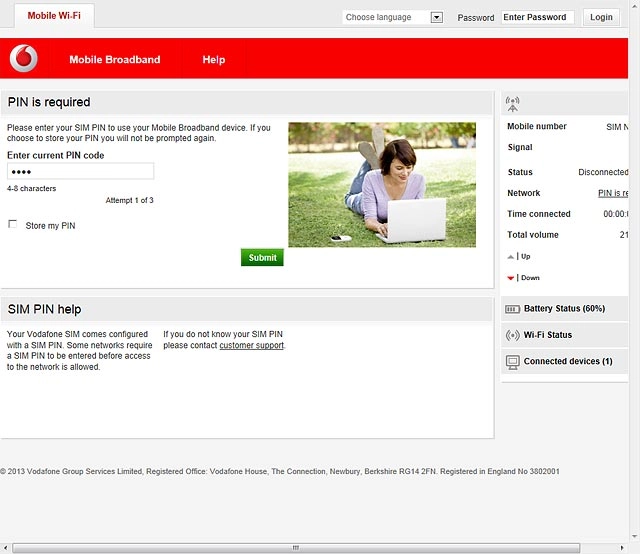This screenshot has height=554, width=640.
Task: Click the Enter Password field
Action: coord(538,17)
